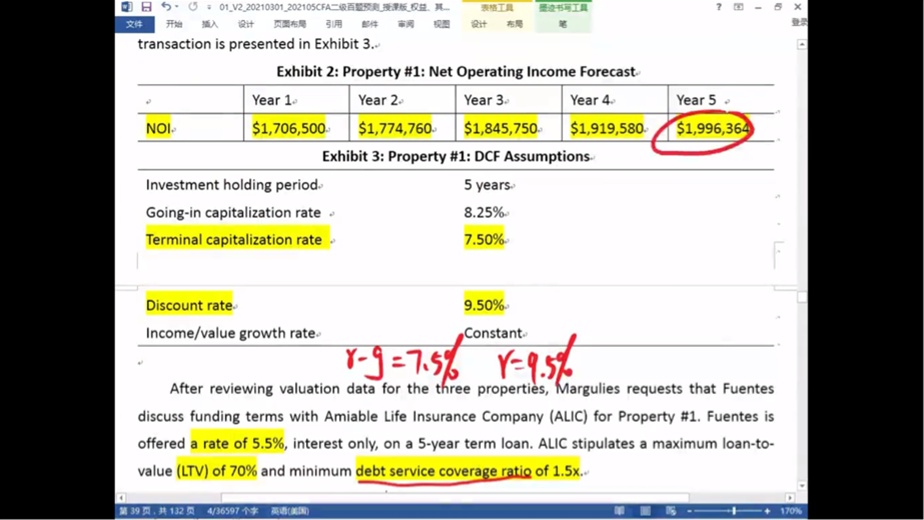The height and width of the screenshot is (520, 924).
Task: Click the document title in the title bar
Action: pos(334,7)
